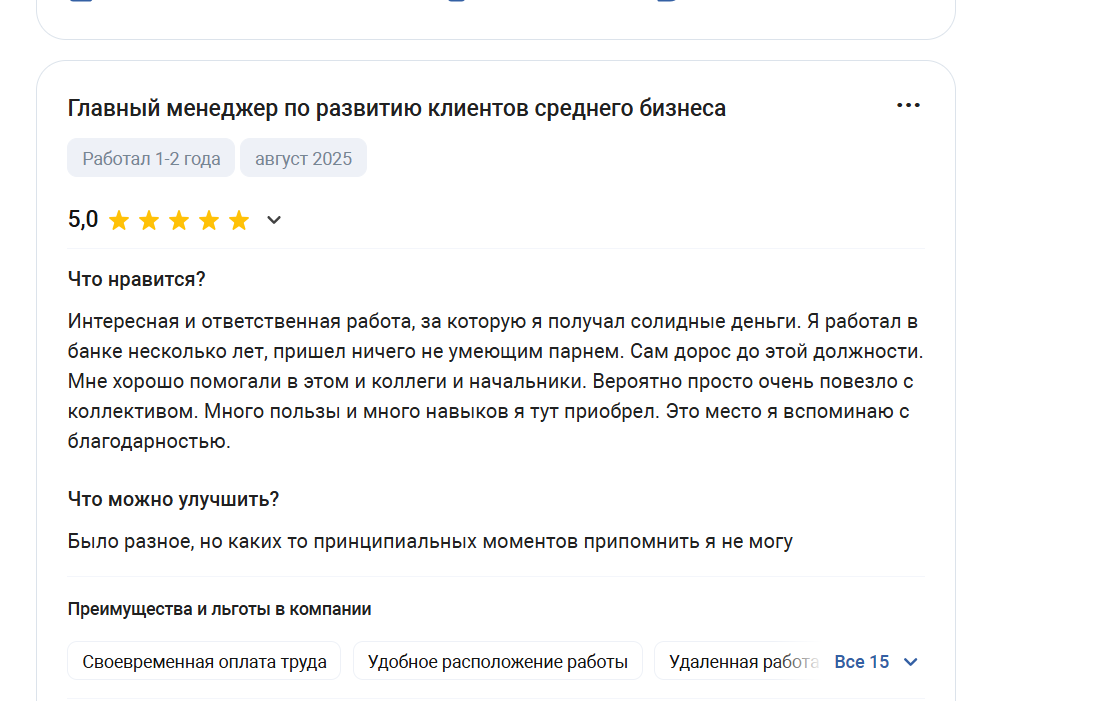Open review title "Главный менеджер по развитию клиентов"

(396, 108)
